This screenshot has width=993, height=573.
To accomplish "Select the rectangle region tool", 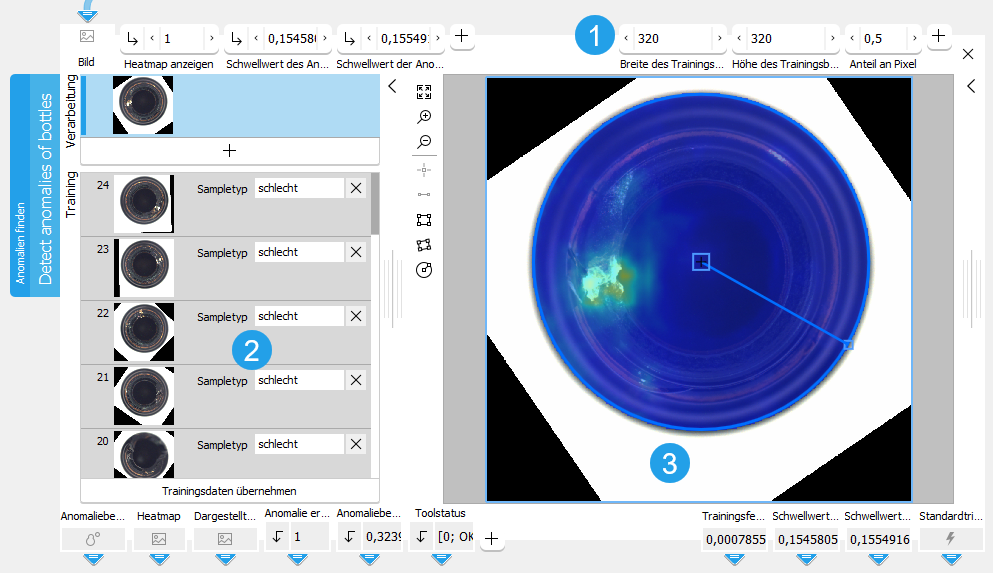I will 423,219.
